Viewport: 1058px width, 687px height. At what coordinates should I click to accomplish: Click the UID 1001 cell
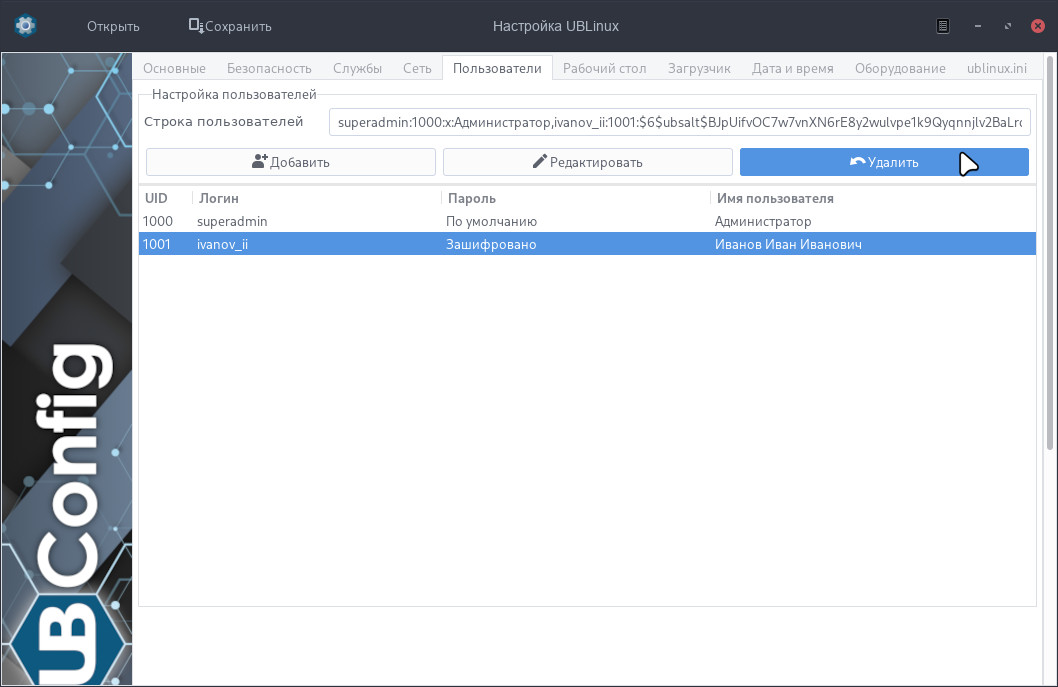click(x=157, y=244)
